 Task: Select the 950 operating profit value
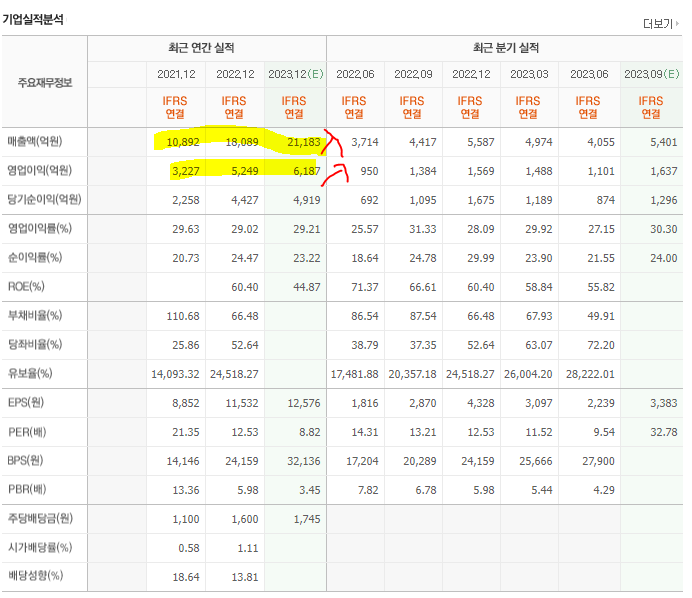369,171
